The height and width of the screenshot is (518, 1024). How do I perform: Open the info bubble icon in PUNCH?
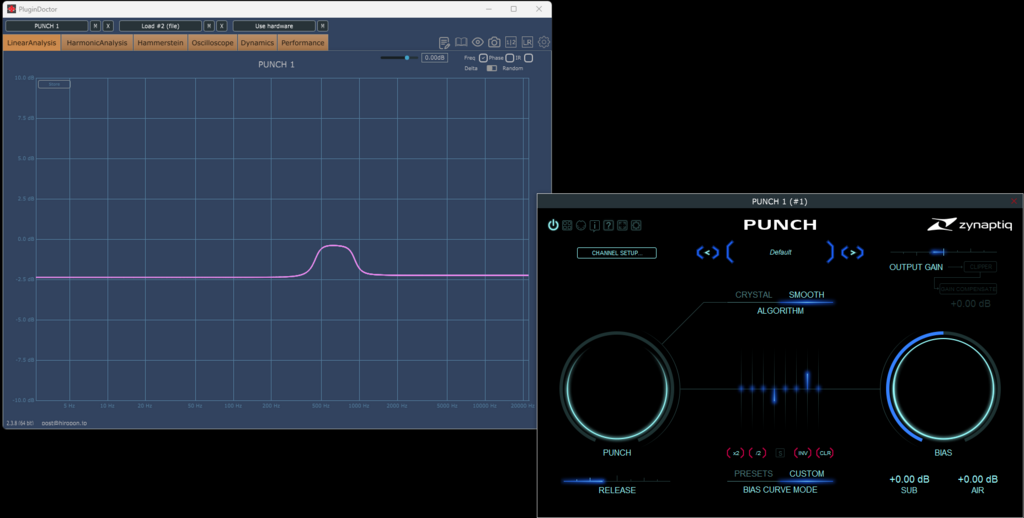[x=594, y=225]
